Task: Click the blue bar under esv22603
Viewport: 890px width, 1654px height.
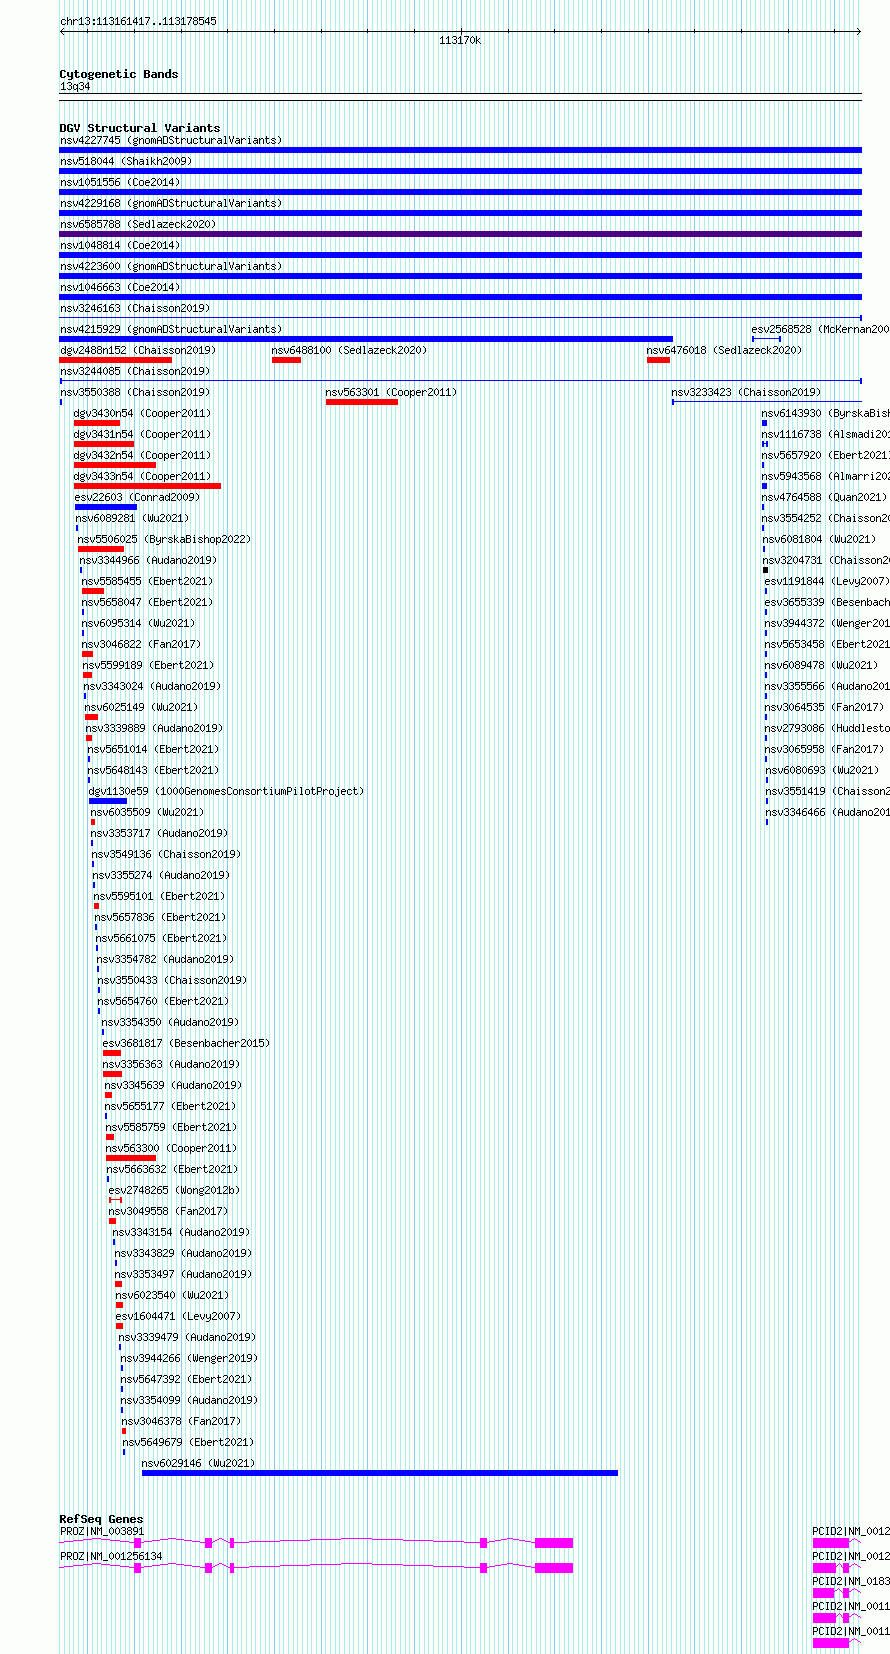Action: click(106, 507)
